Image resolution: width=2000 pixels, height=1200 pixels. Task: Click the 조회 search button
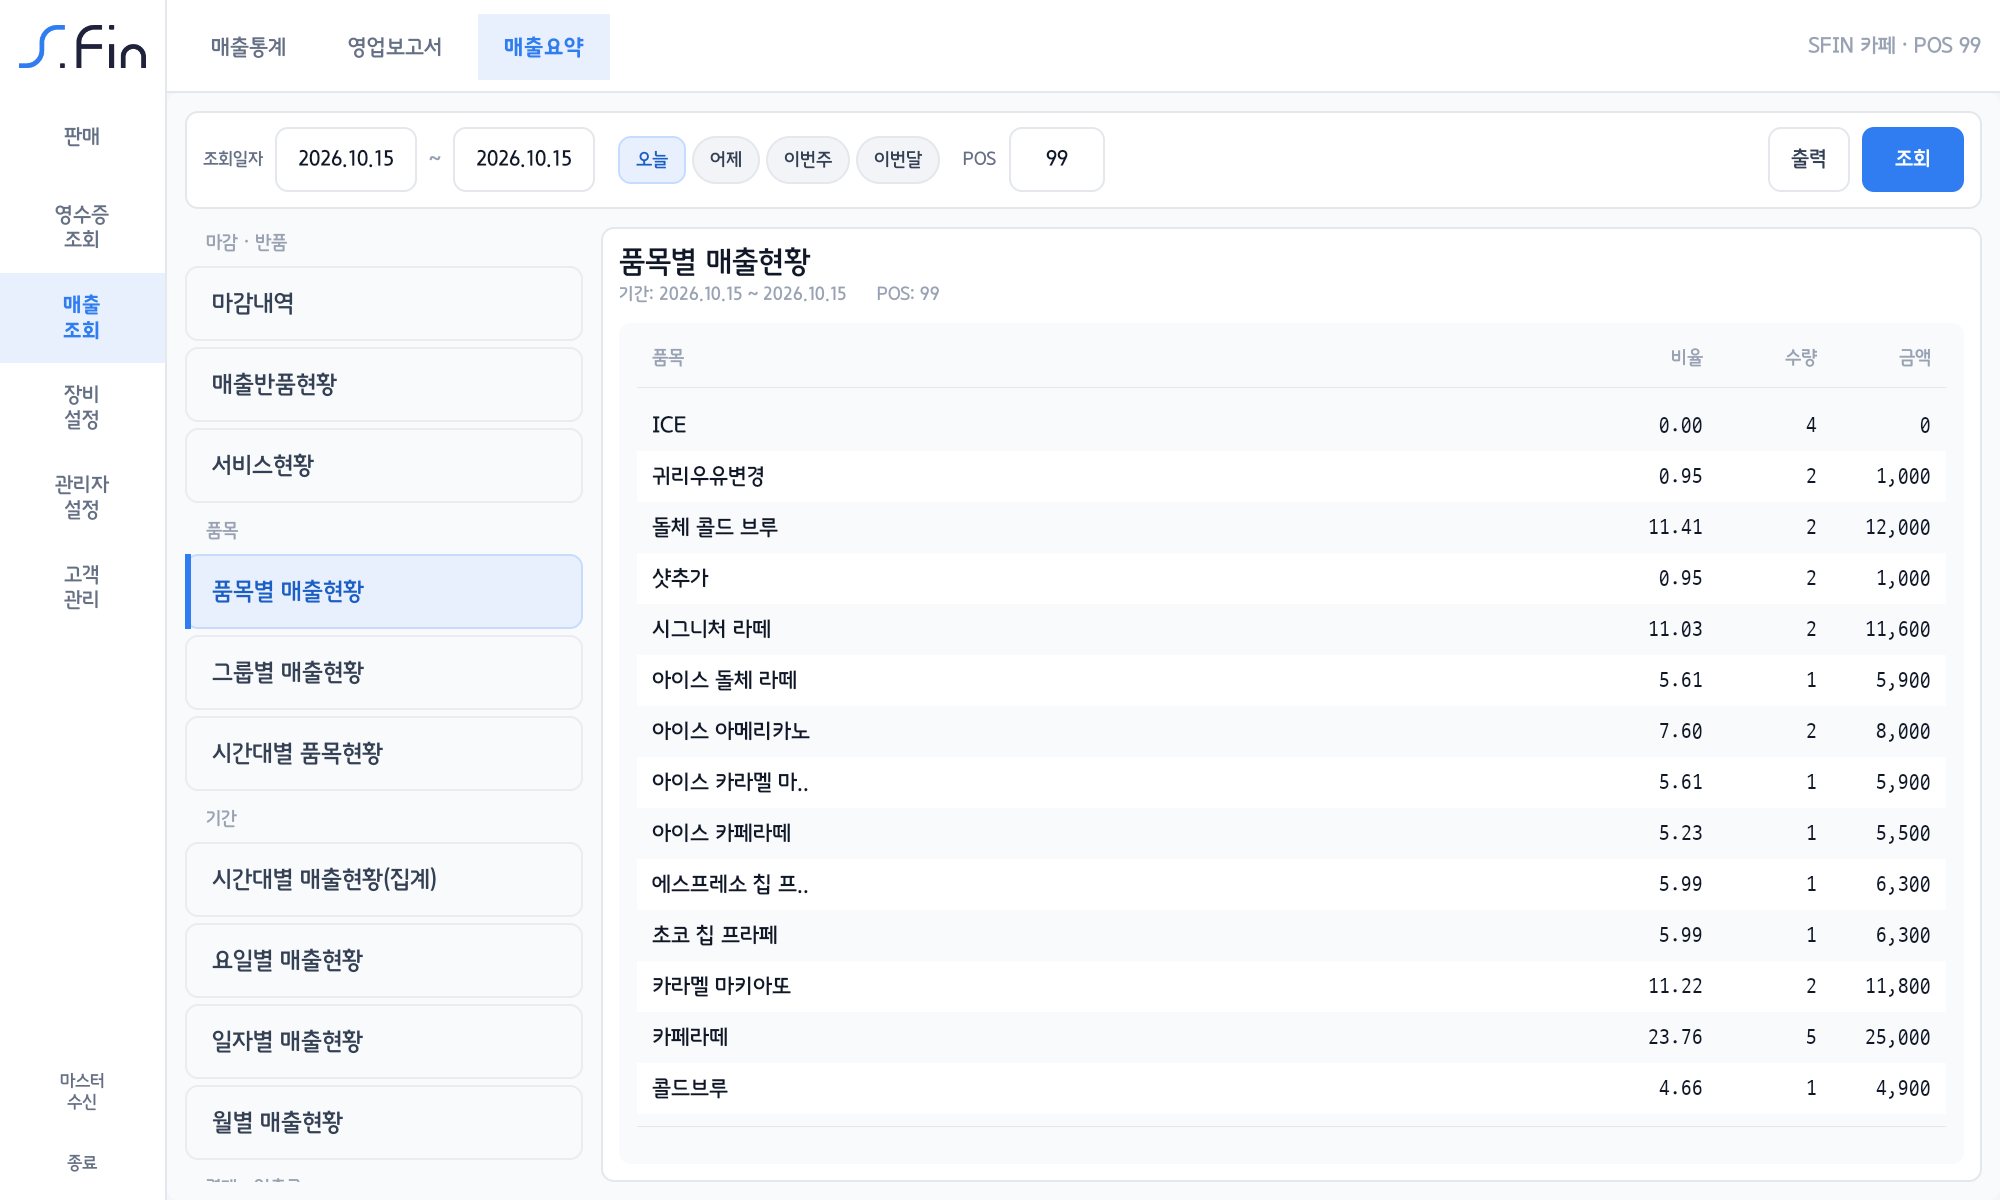pyautogui.click(x=1913, y=159)
